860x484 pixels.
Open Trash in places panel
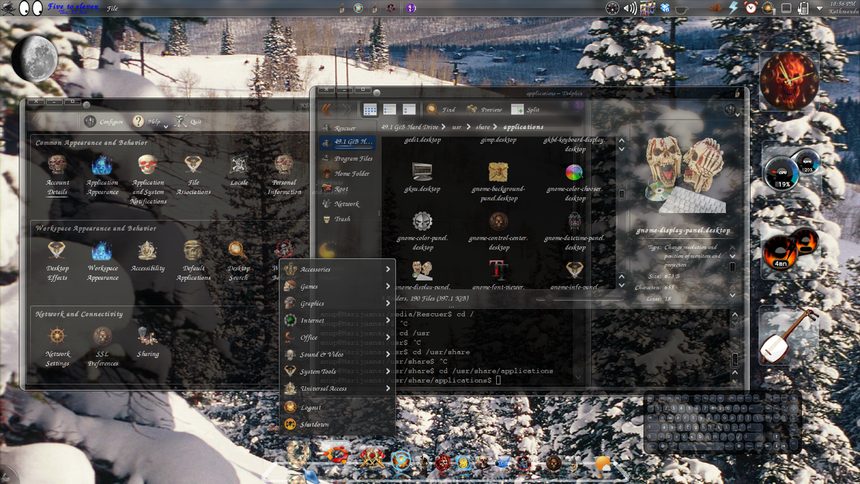(348, 219)
